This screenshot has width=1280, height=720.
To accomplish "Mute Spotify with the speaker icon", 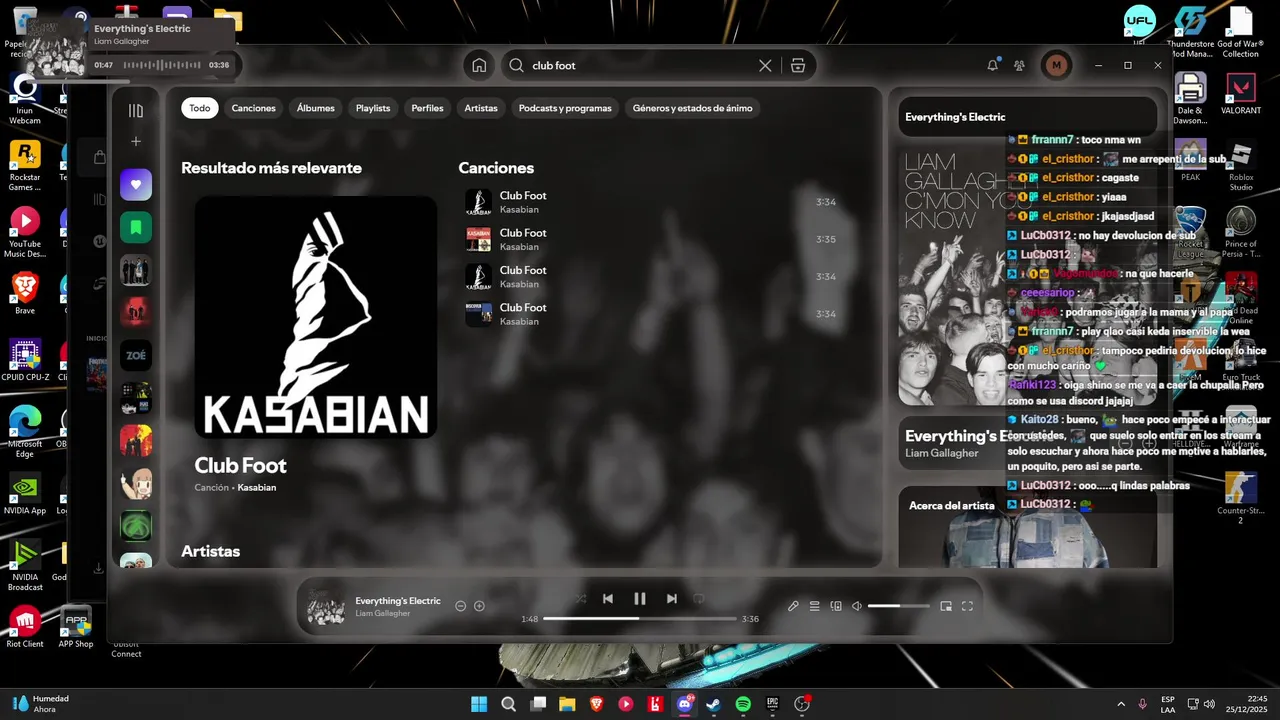I will tap(857, 606).
